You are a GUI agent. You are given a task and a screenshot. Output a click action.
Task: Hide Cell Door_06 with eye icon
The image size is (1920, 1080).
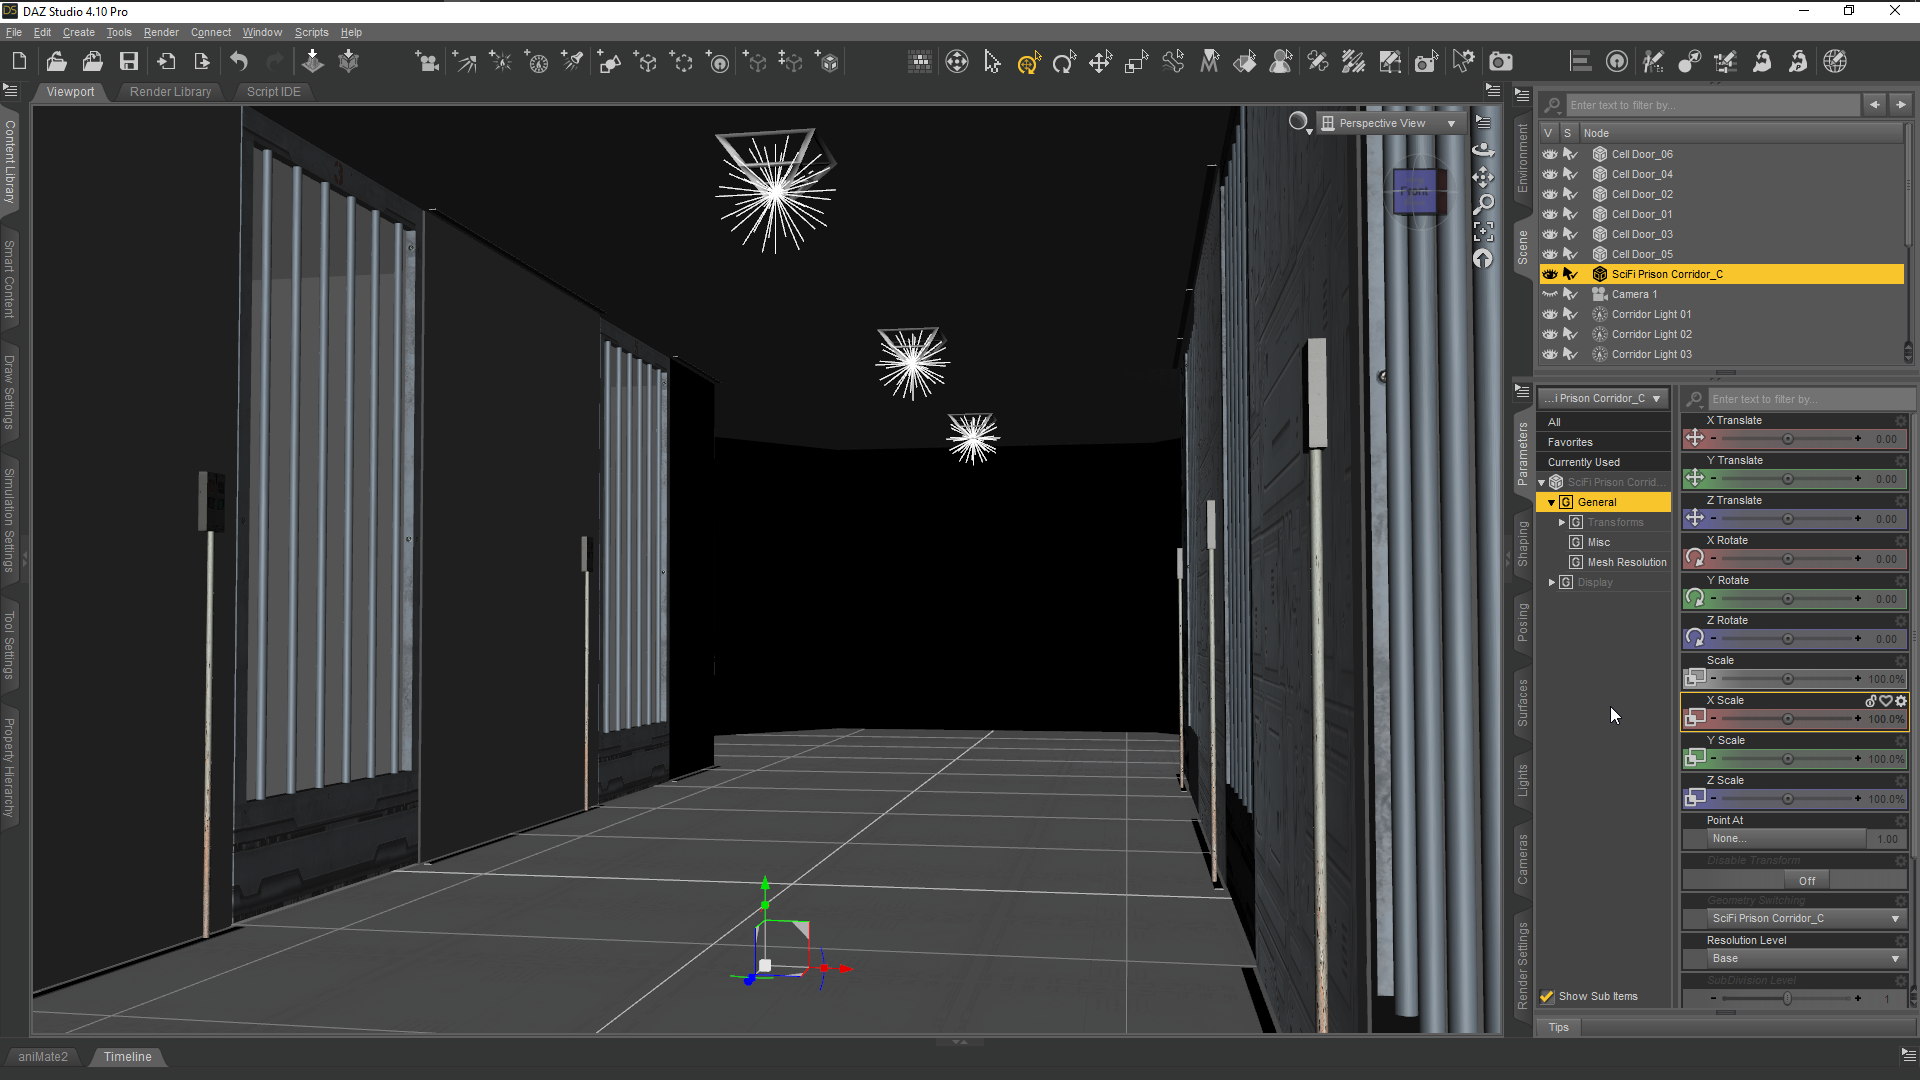(x=1550, y=154)
